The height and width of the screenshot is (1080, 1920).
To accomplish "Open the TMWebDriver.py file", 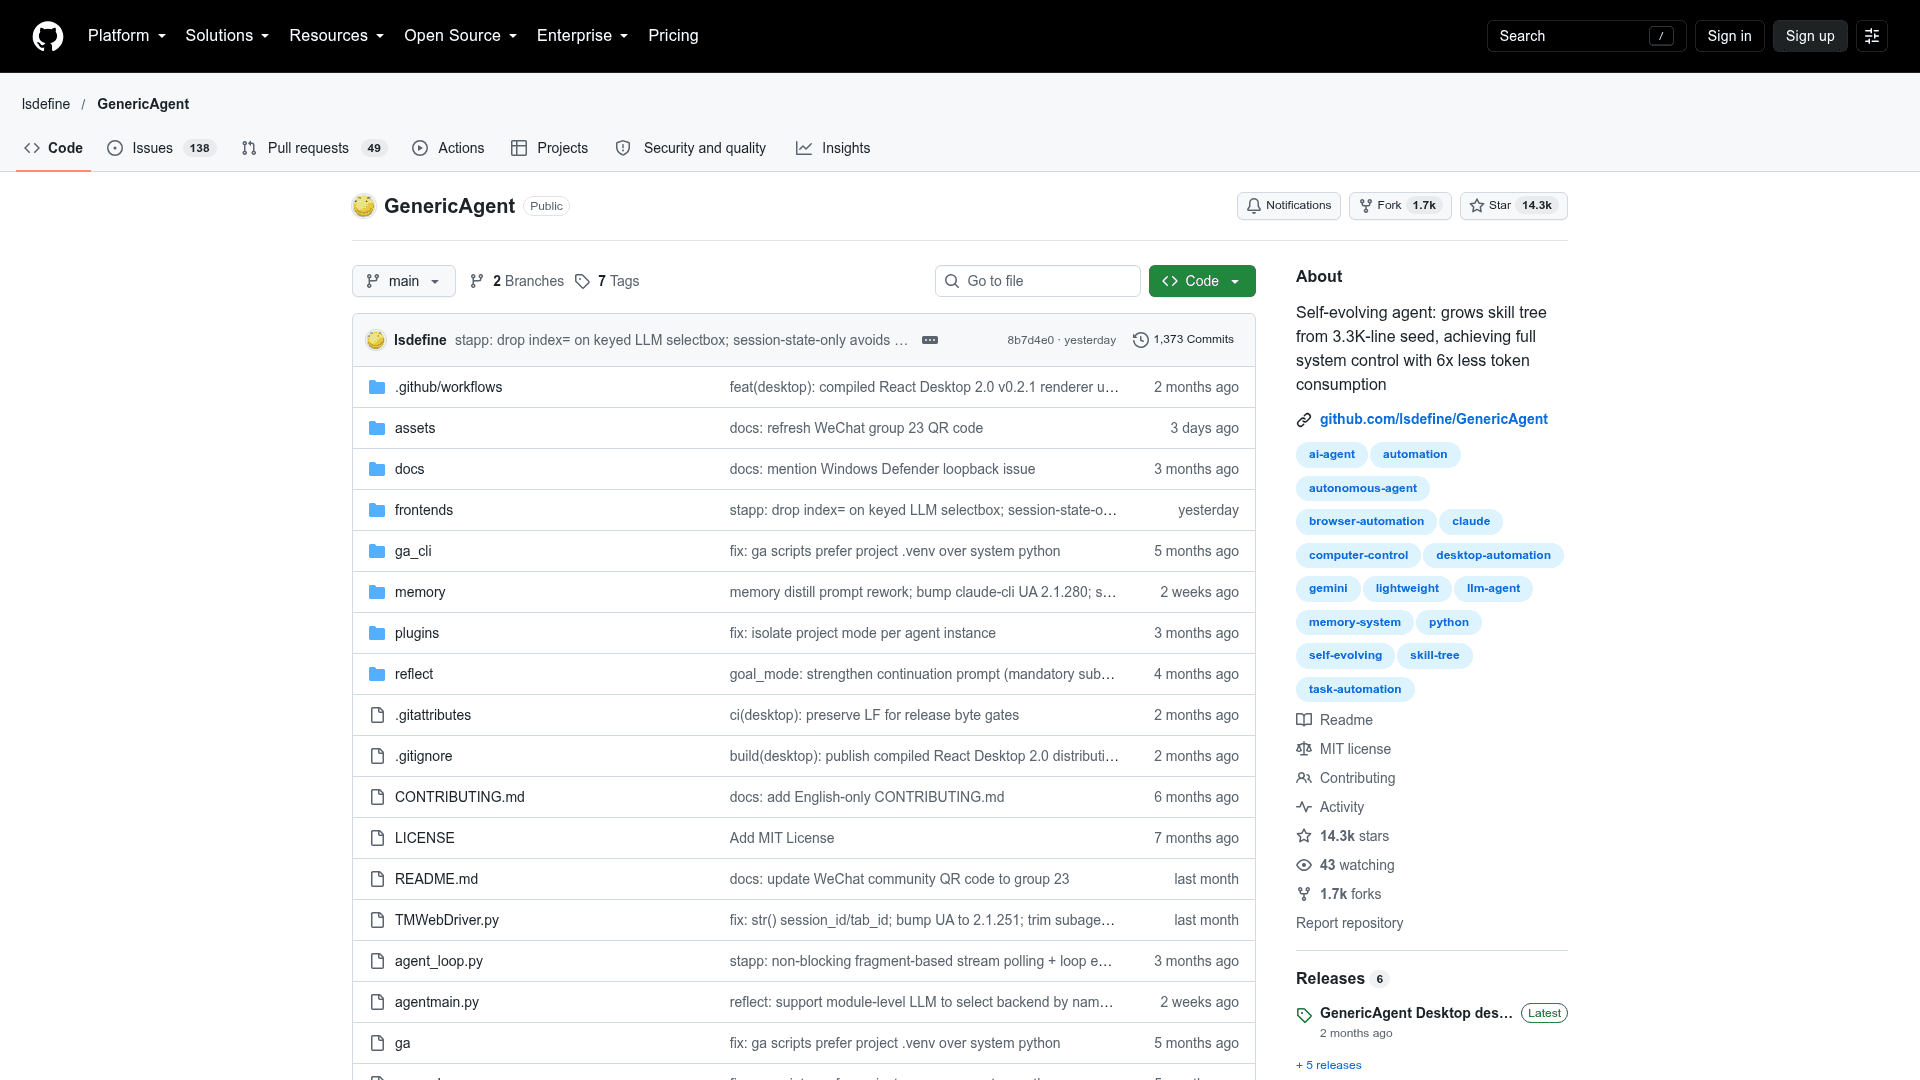I will [x=446, y=920].
